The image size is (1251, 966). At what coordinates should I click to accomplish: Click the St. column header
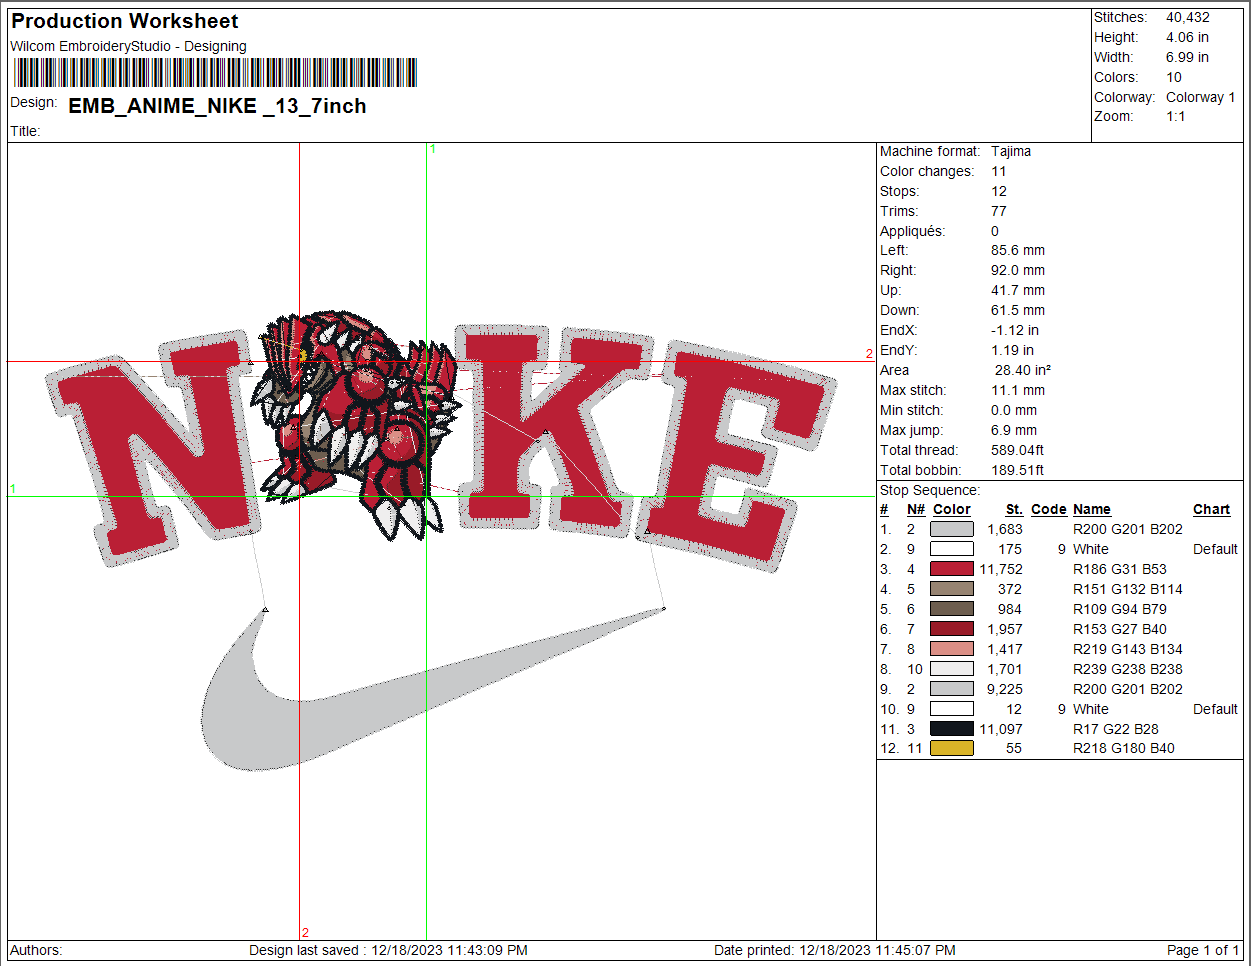point(1014,509)
